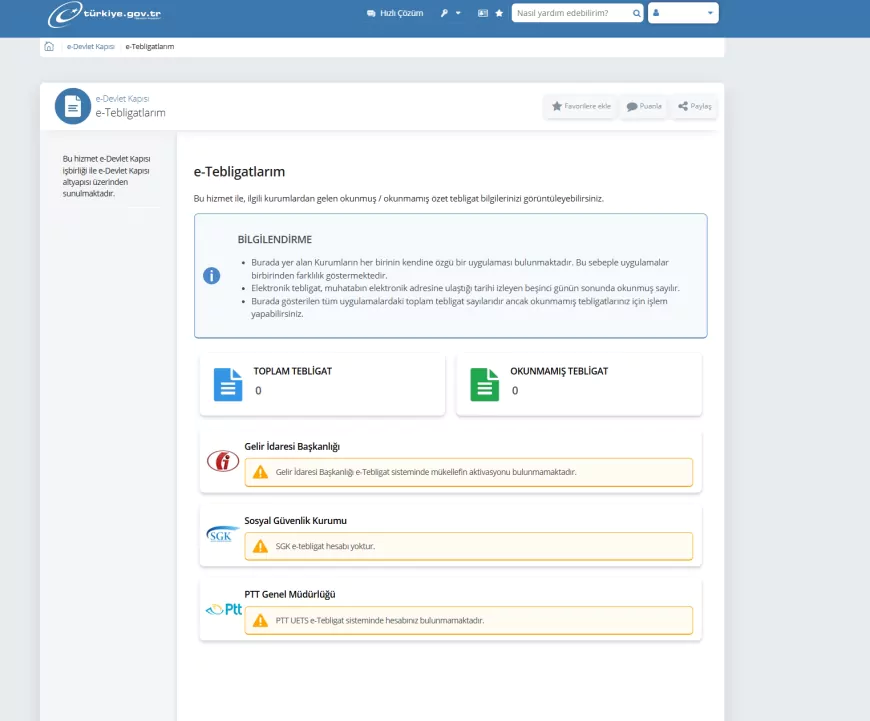Click the Gelir İdaresi Başkanlığı logo
This screenshot has width=870, height=721.
tap(222, 461)
